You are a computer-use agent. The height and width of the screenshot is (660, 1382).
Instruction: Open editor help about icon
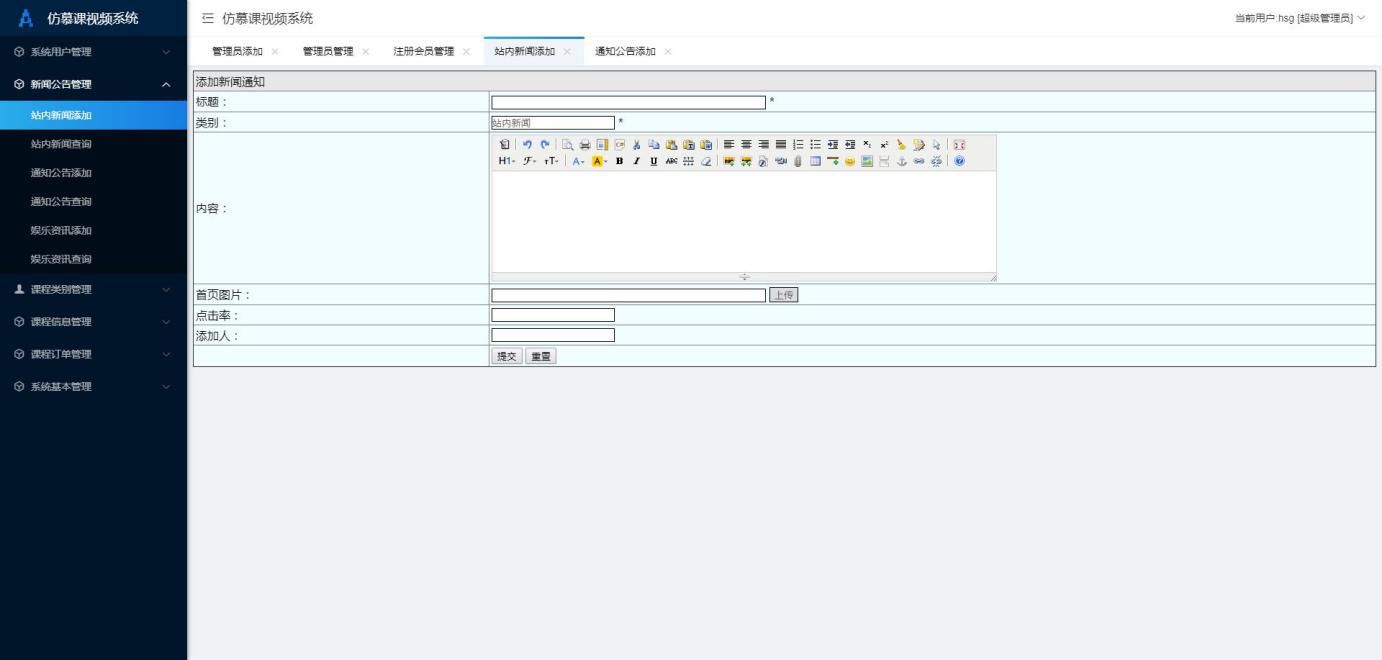point(960,160)
